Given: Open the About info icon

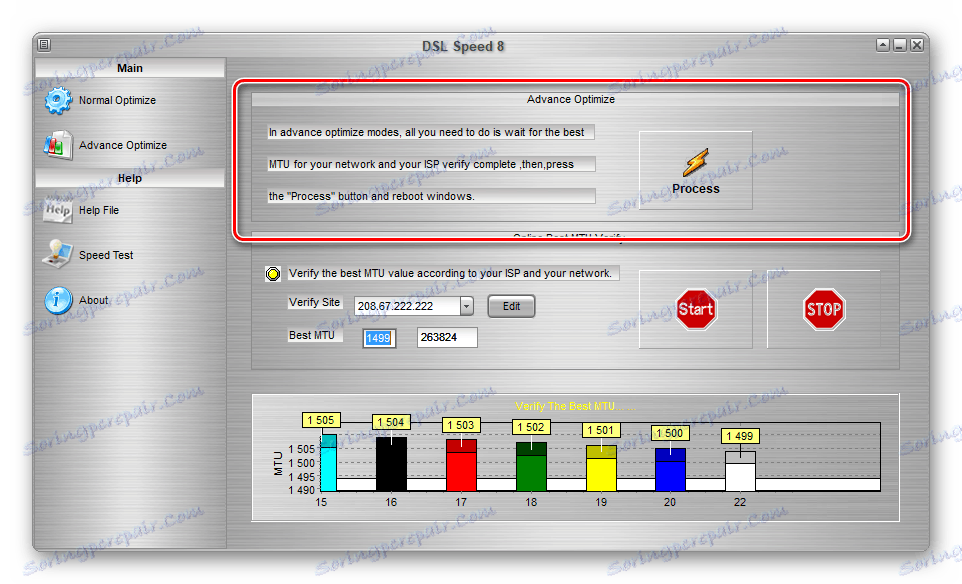Looking at the screenshot, I should (58, 301).
